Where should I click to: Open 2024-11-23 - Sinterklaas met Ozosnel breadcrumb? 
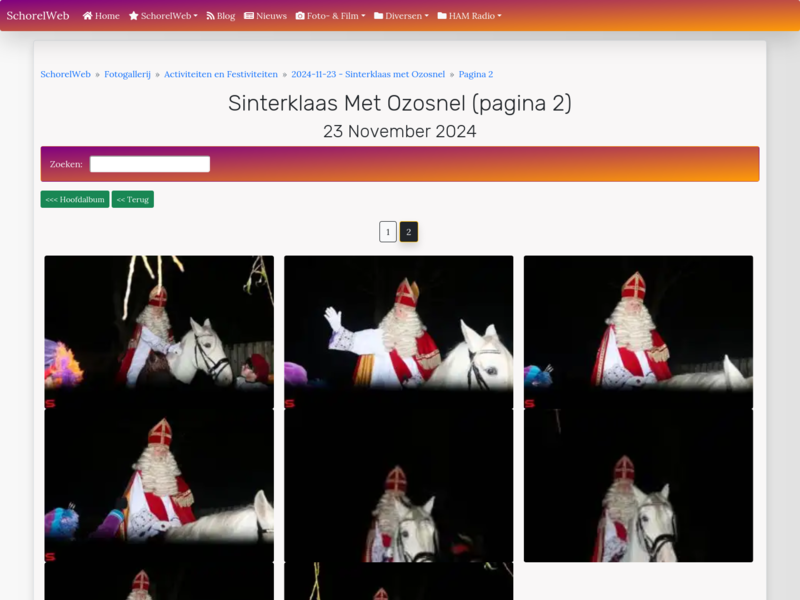[x=368, y=74]
